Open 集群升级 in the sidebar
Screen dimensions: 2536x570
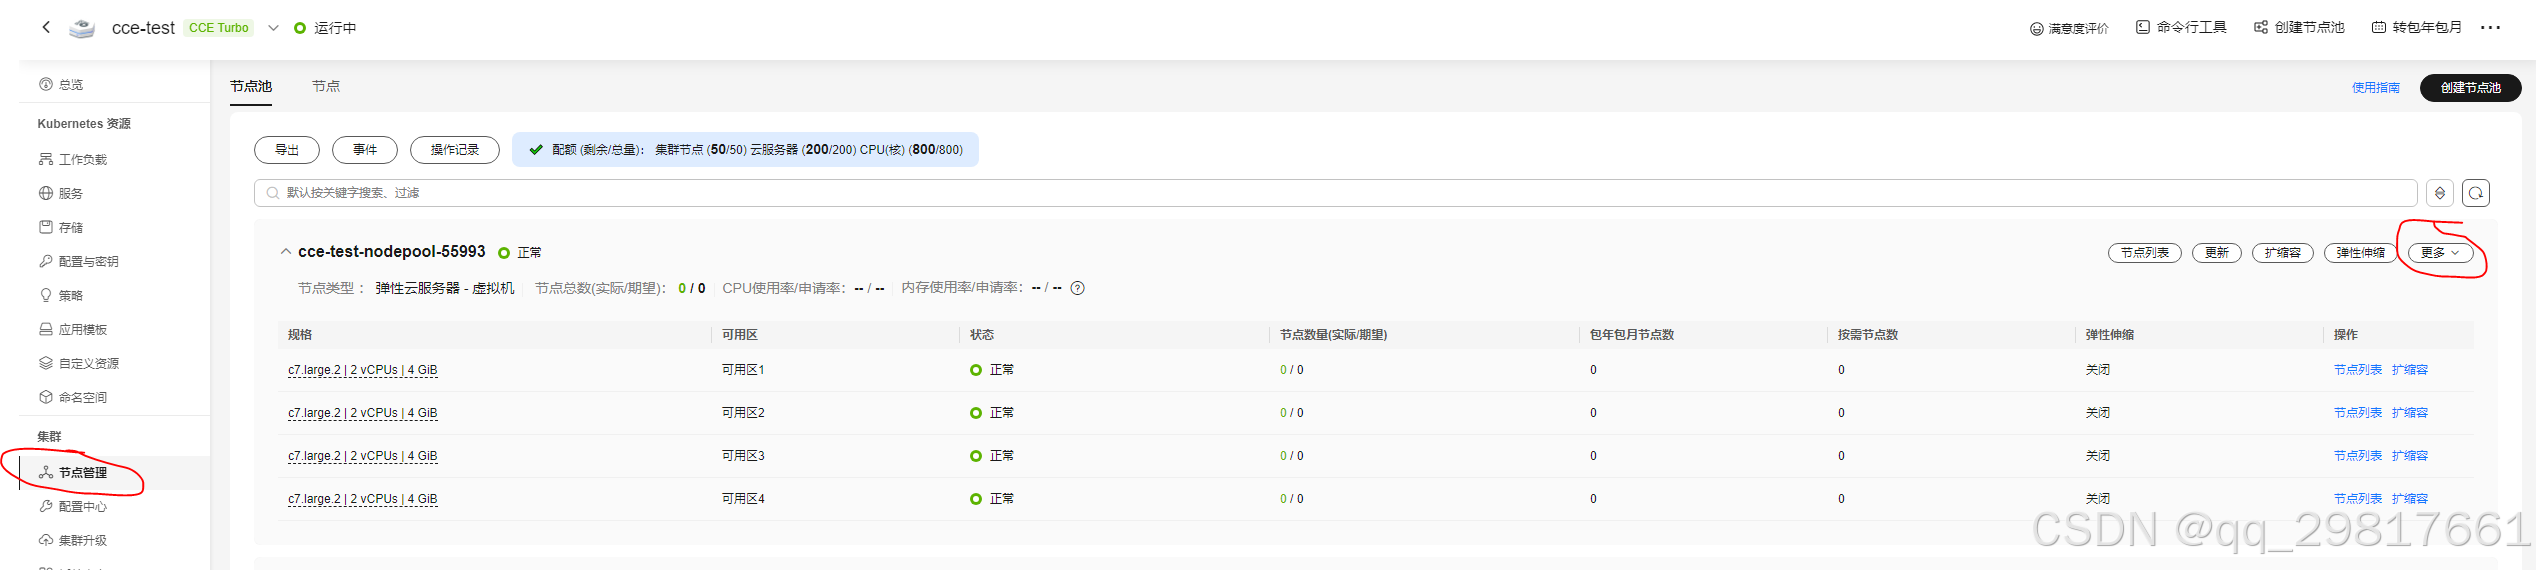pyautogui.click(x=73, y=541)
